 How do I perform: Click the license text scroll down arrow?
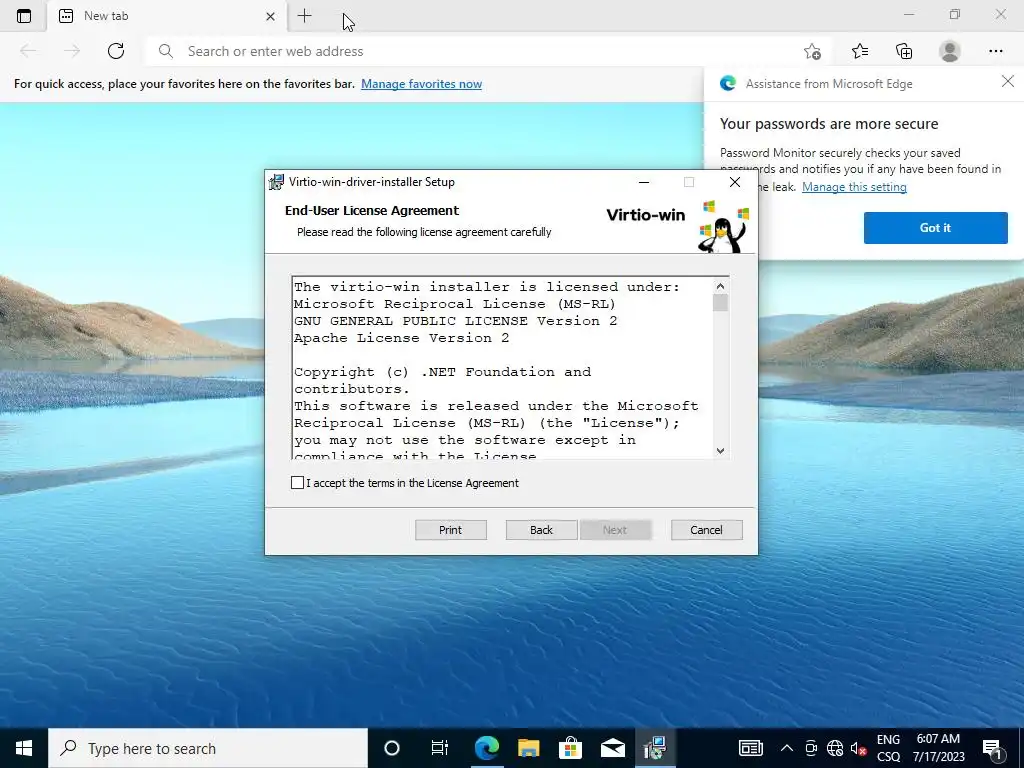(720, 450)
